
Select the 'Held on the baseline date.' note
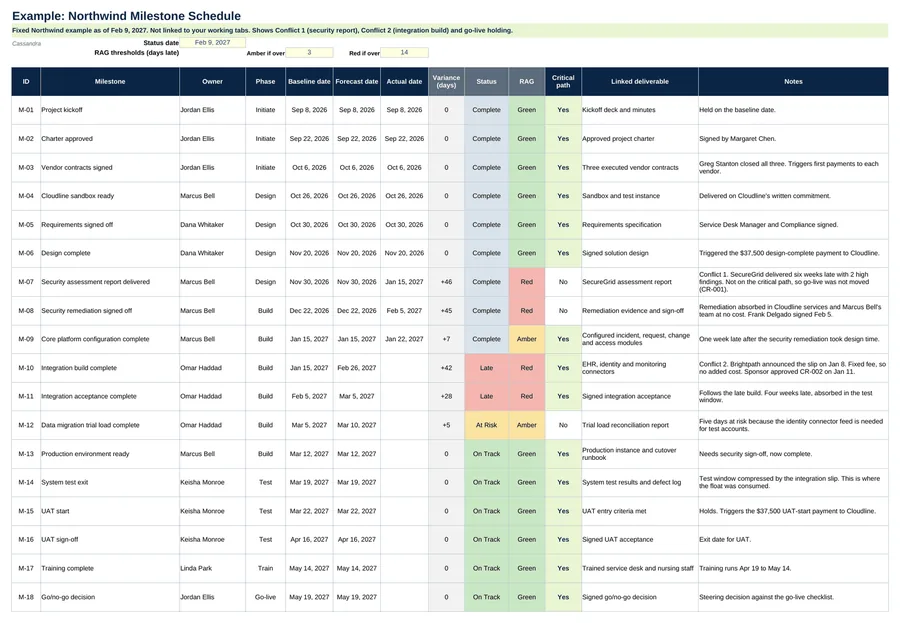793,110
